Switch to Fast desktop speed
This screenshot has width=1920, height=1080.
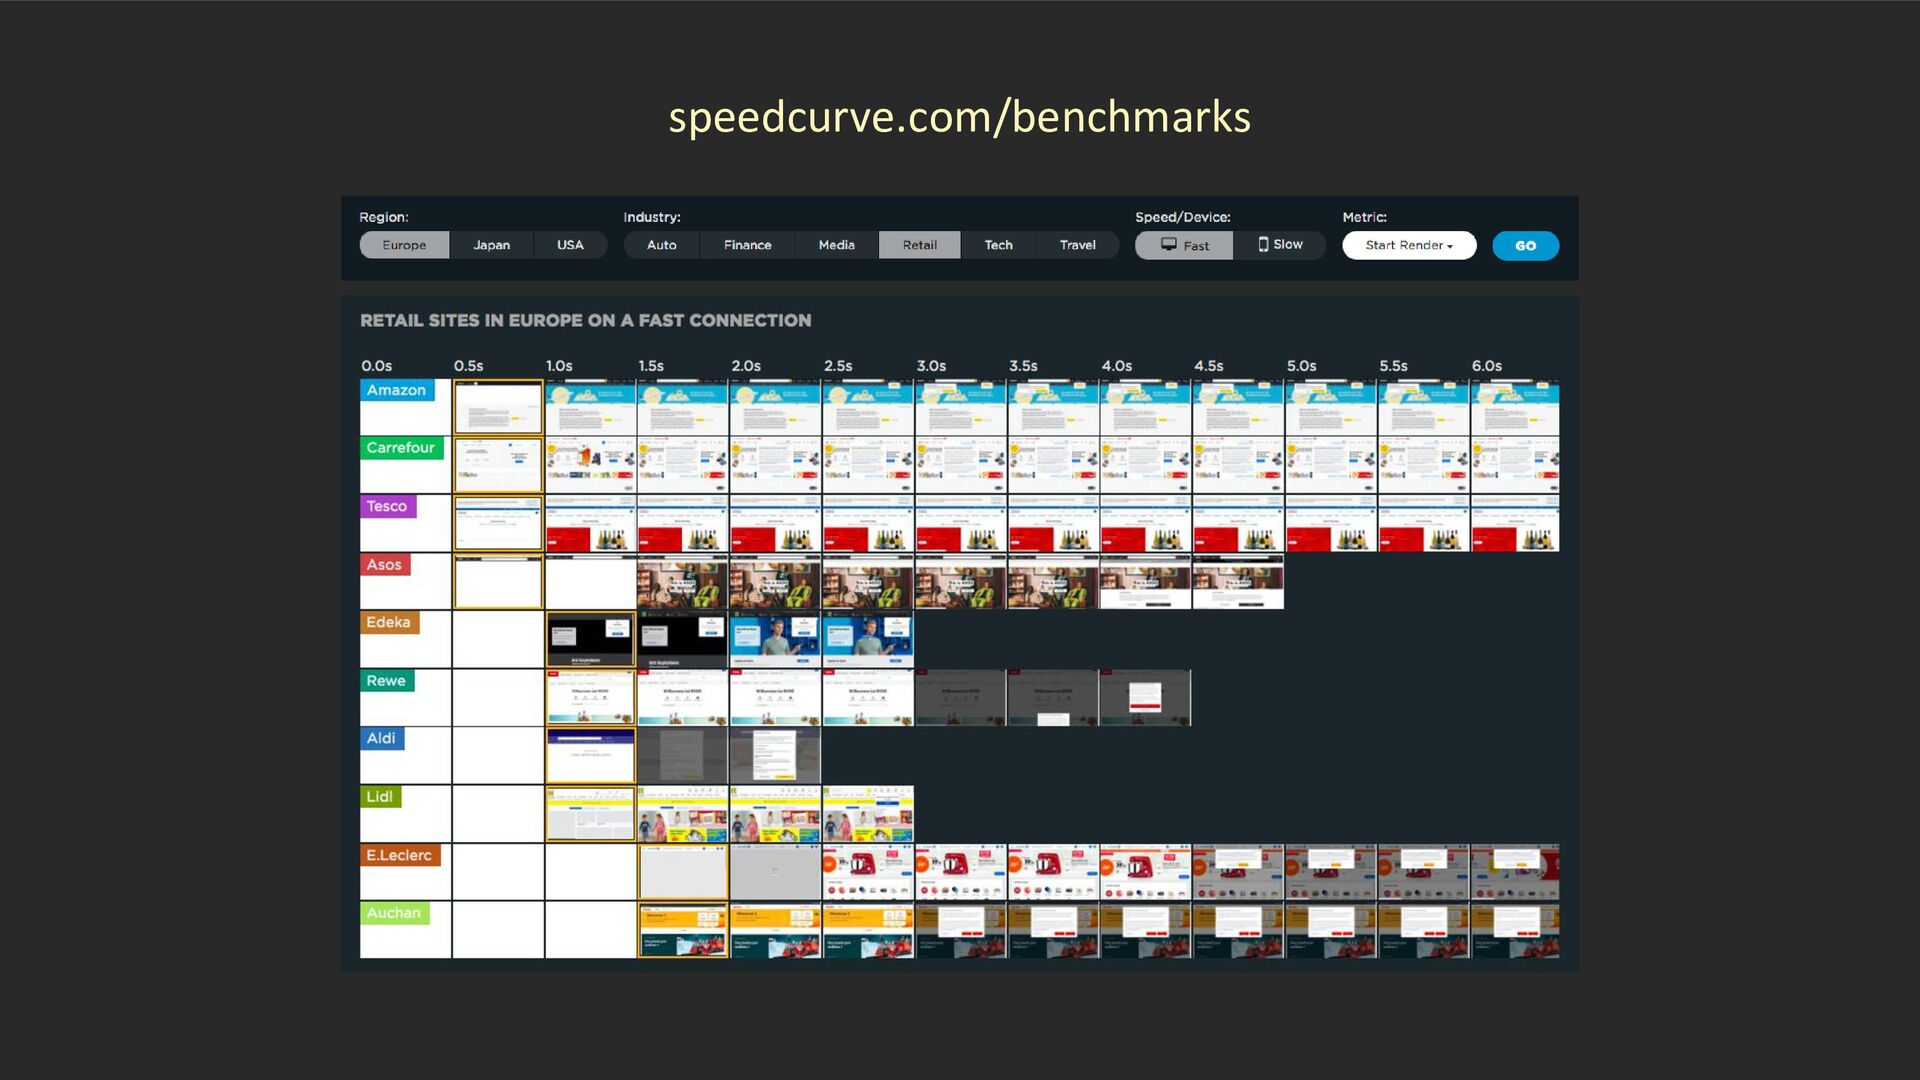1184,245
